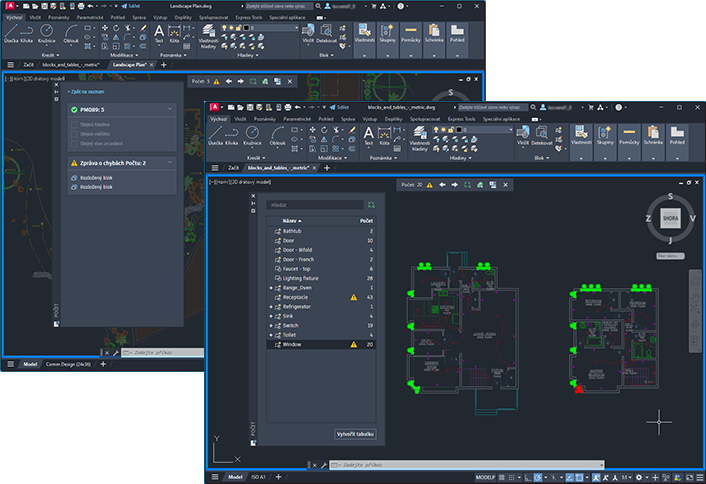Open Vložit ribbon tab in front window
Screen dimensions: 706x484
pos(240,119)
